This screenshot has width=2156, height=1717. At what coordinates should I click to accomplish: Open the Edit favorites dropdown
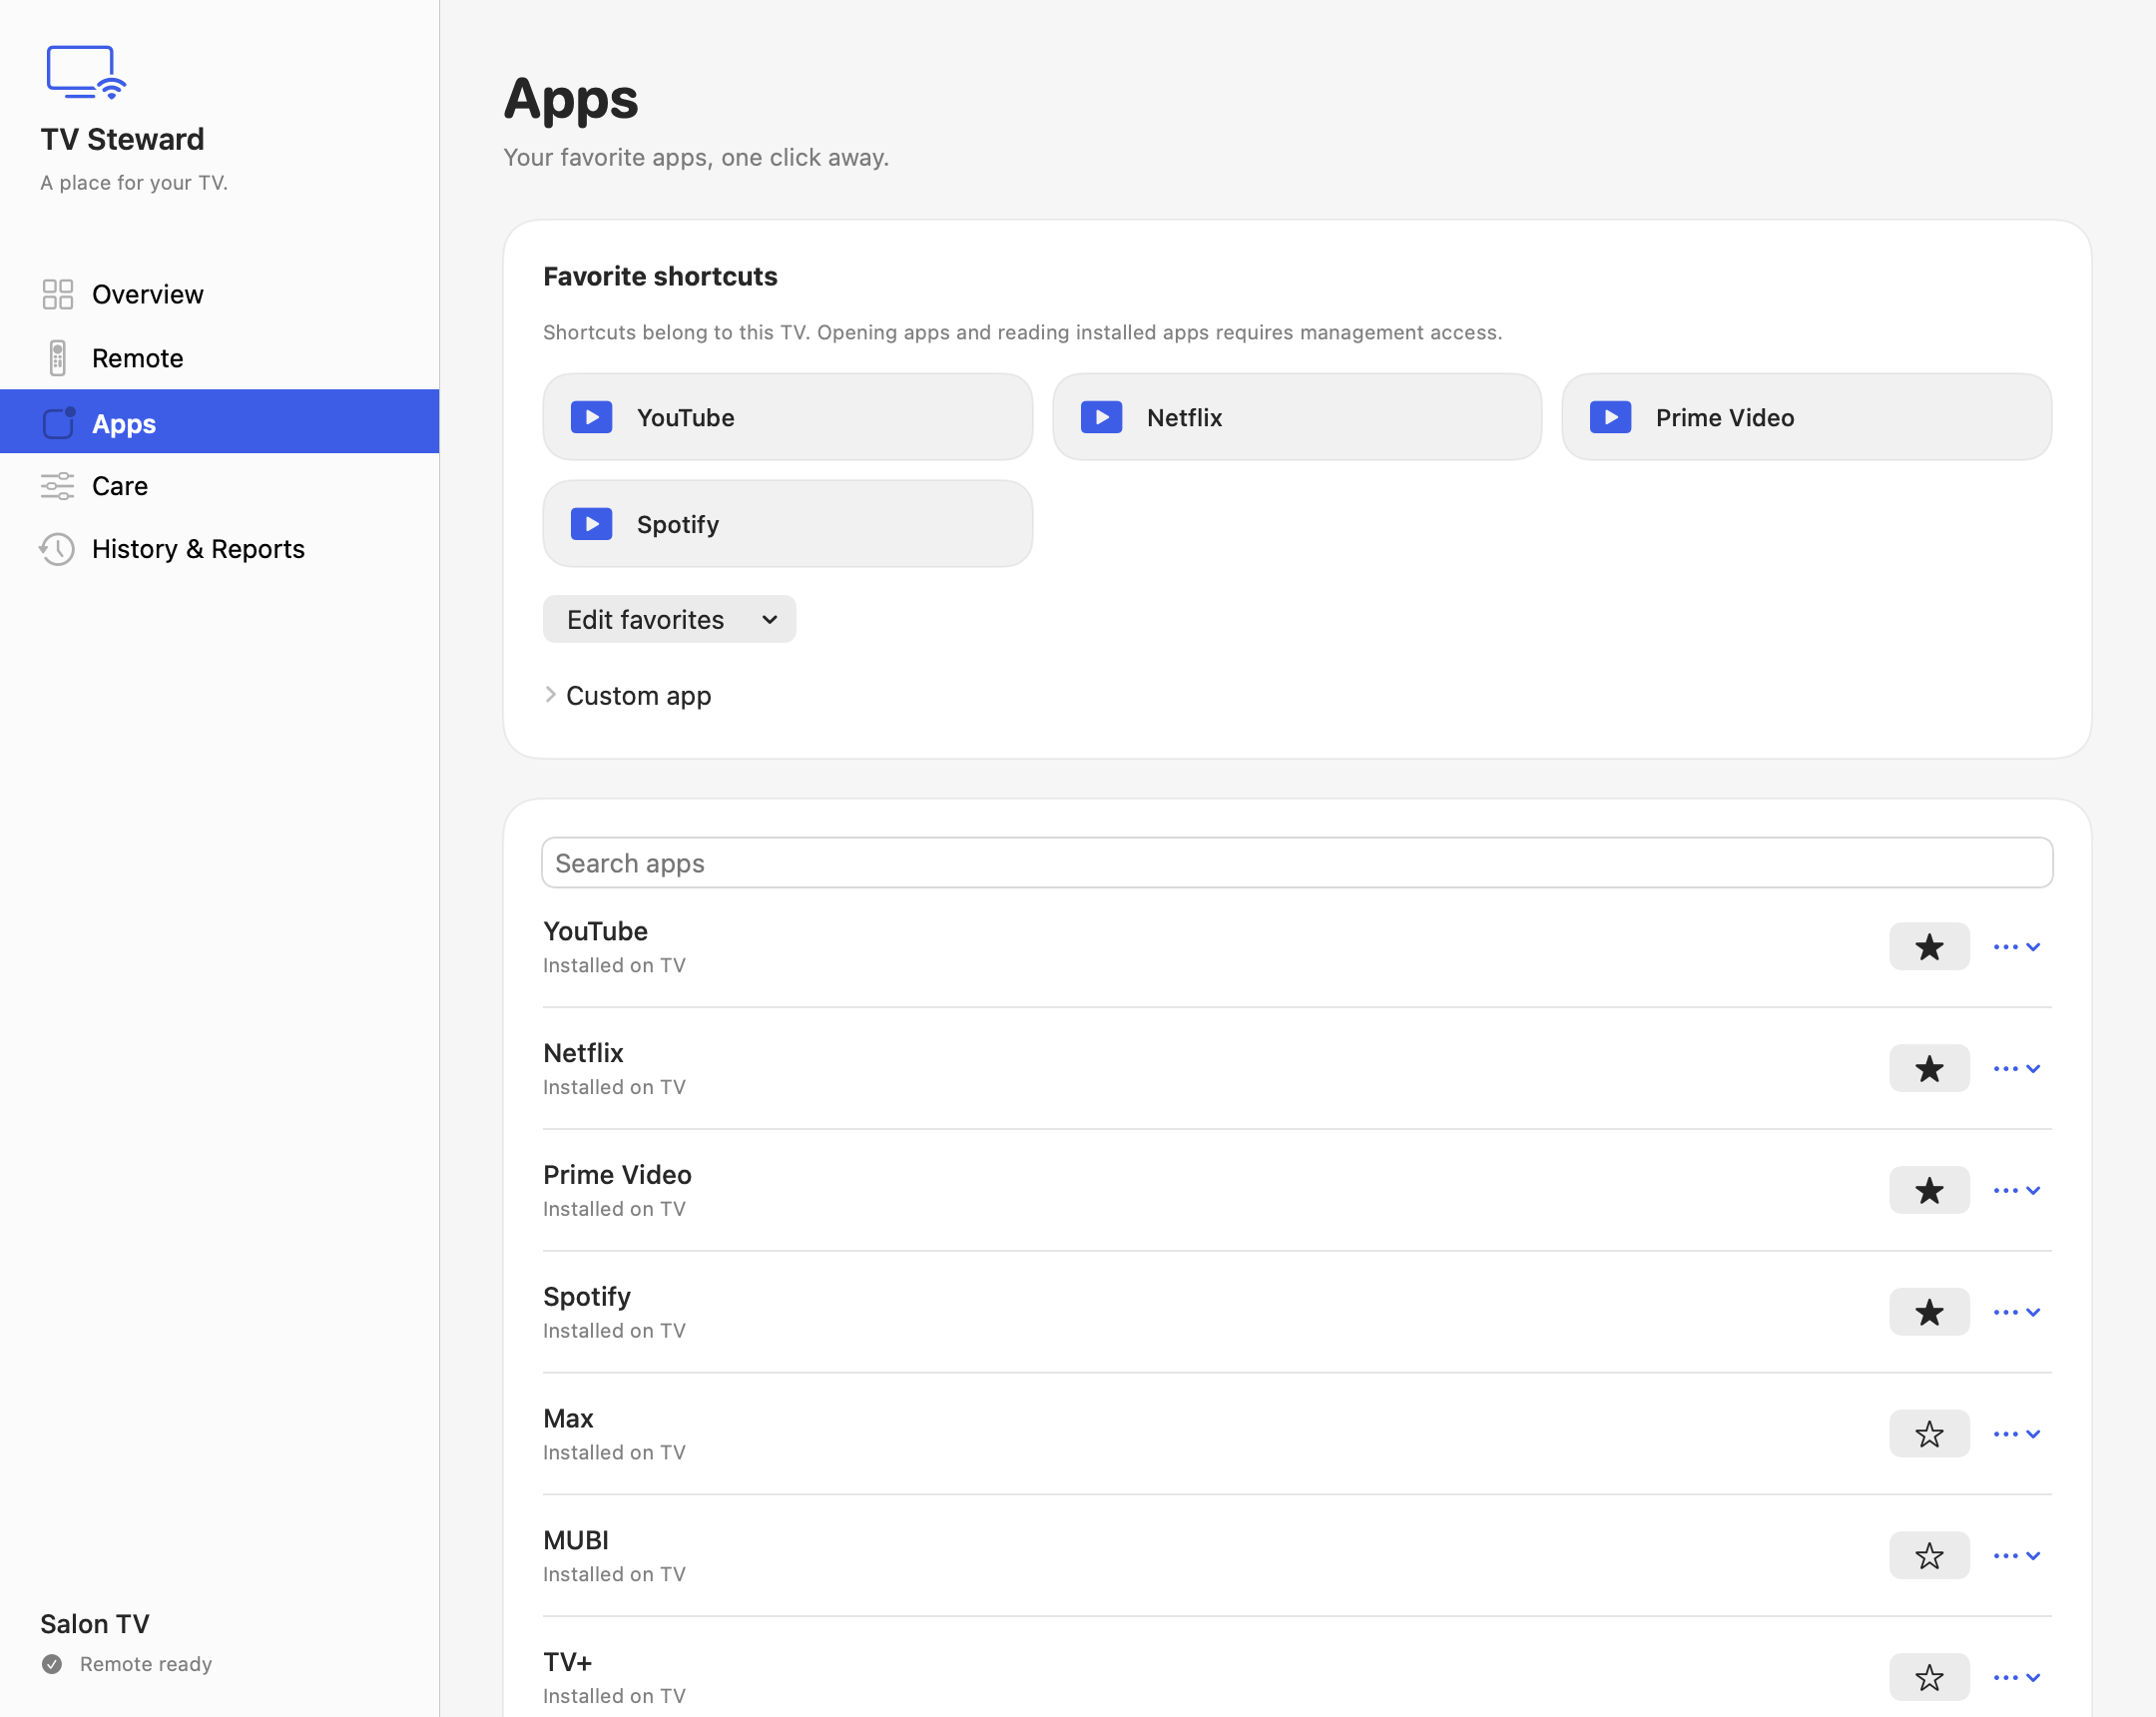[669, 619]
